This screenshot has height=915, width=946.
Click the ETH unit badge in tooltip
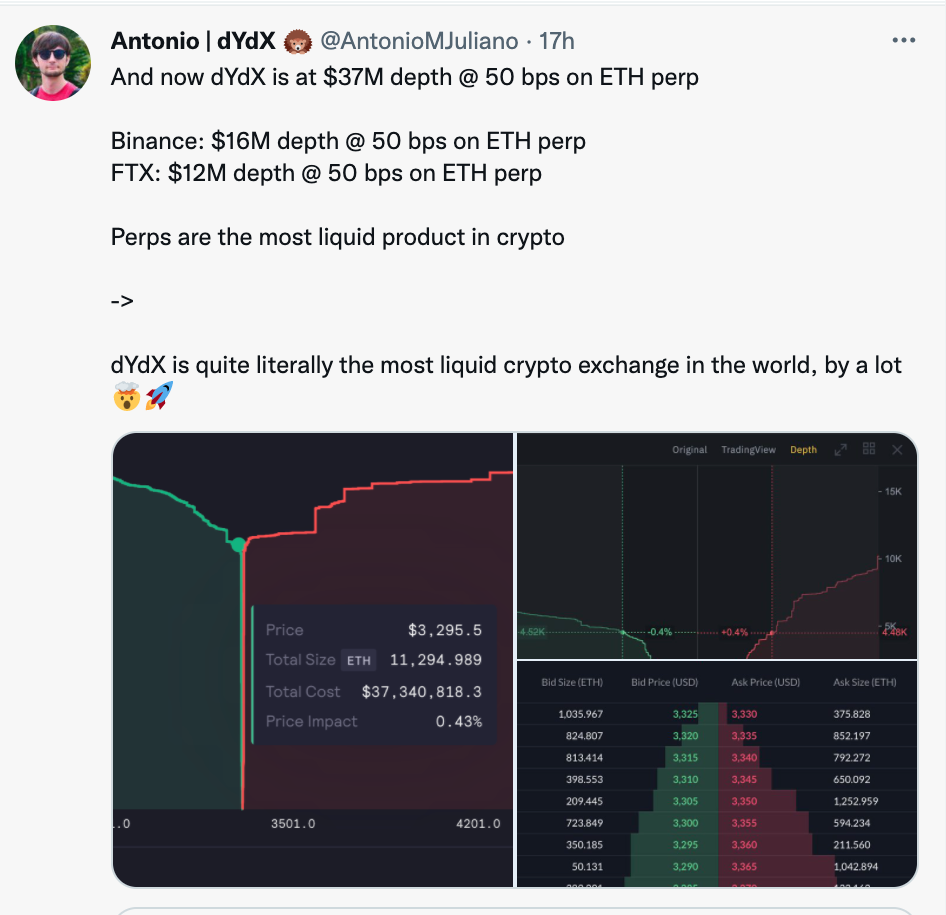[x=358, y=660]
